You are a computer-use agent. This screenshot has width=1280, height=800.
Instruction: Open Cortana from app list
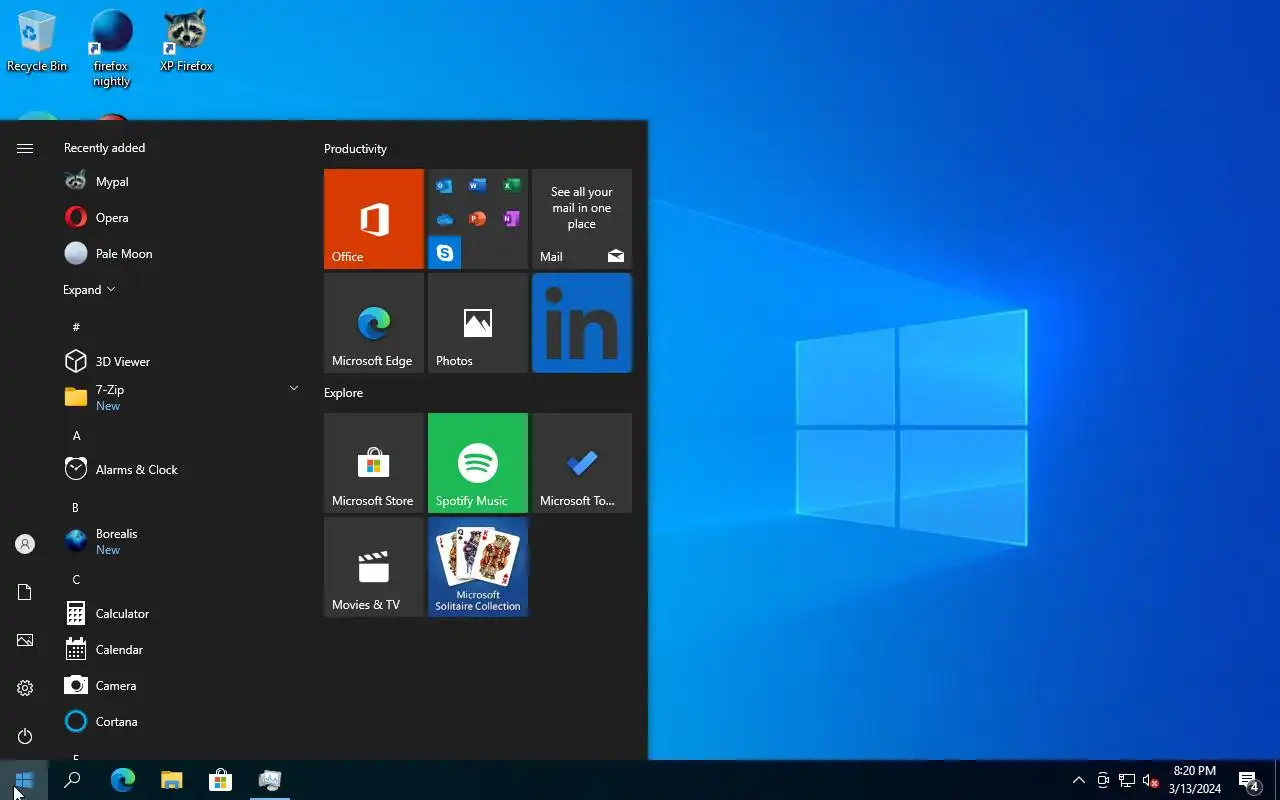click(182, 722)
